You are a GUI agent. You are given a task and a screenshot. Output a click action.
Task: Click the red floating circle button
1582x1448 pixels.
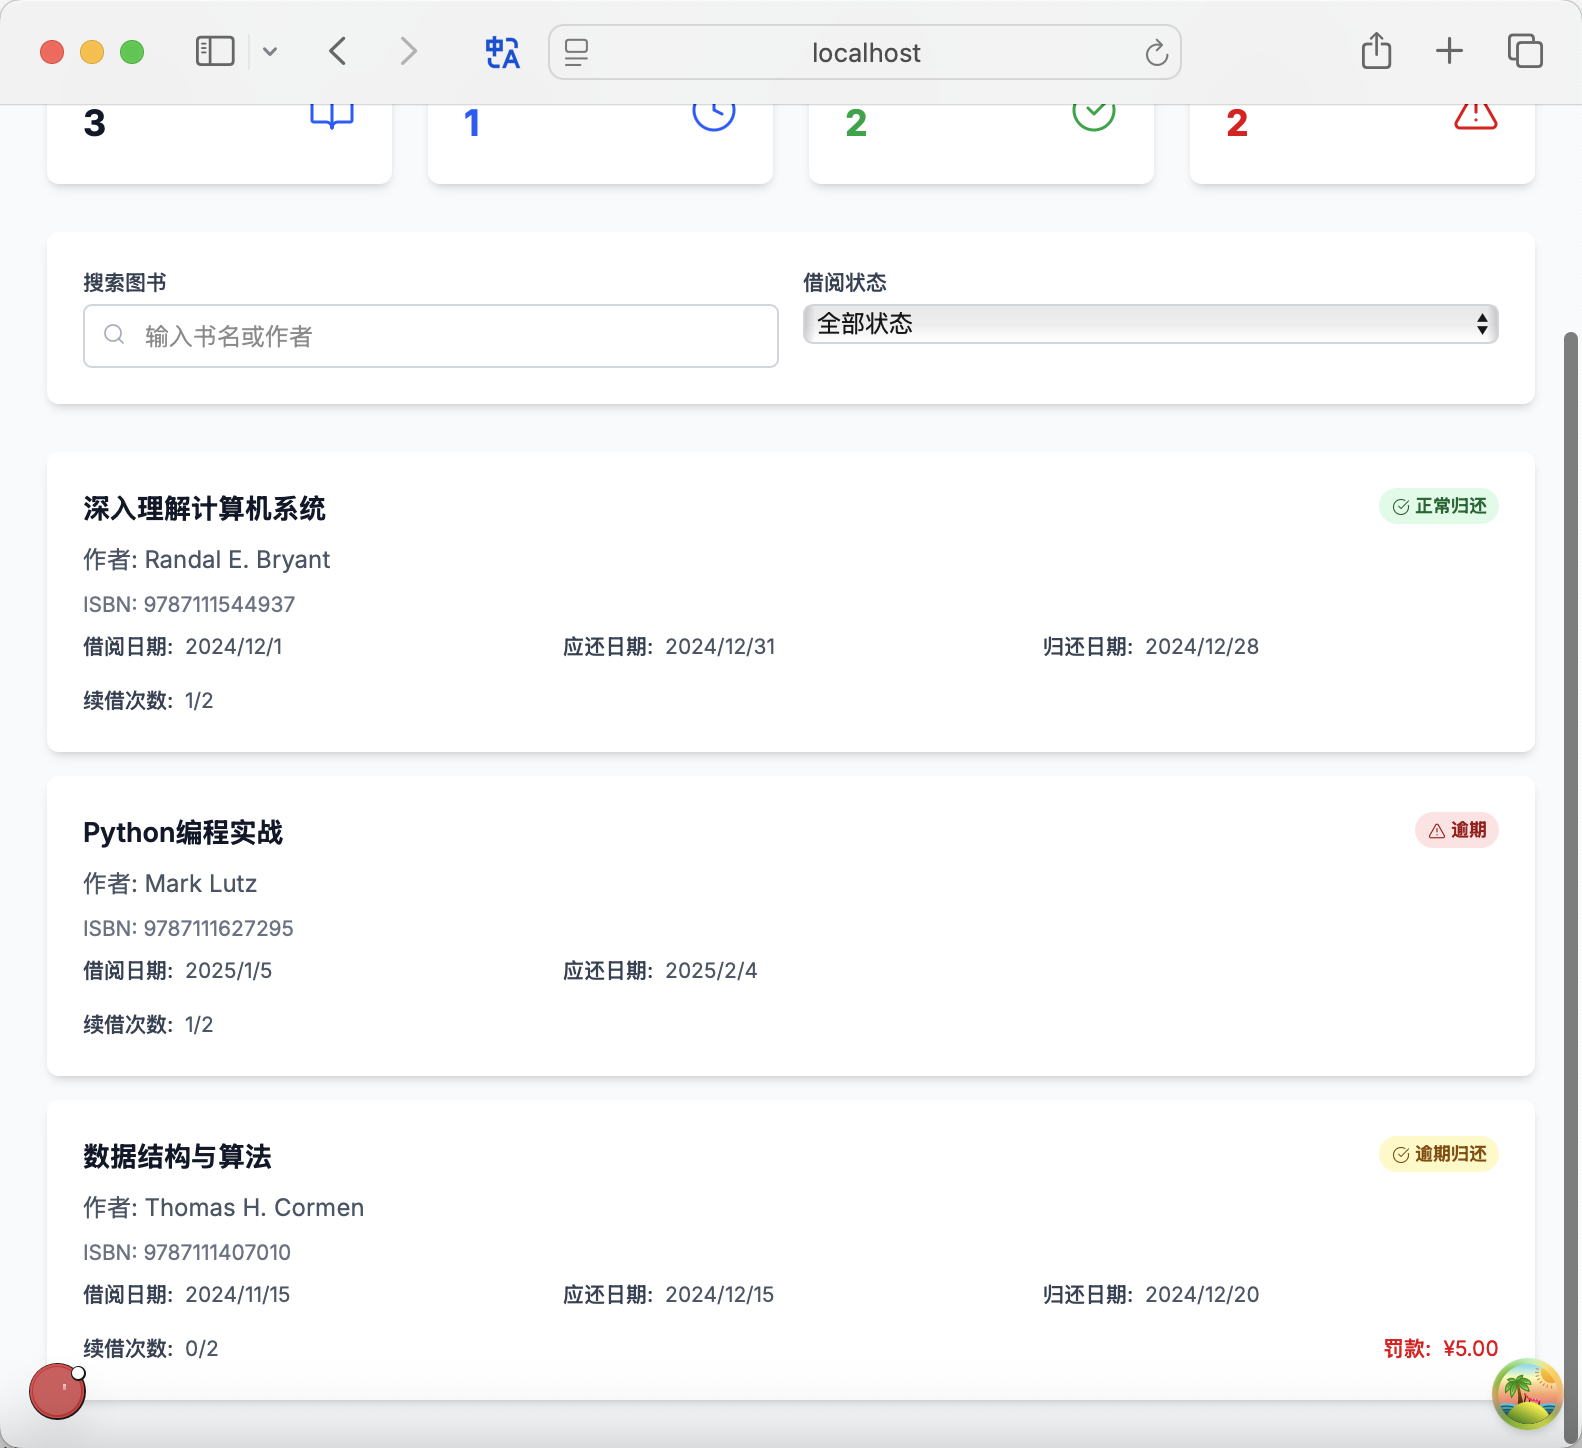(57, 1391)
